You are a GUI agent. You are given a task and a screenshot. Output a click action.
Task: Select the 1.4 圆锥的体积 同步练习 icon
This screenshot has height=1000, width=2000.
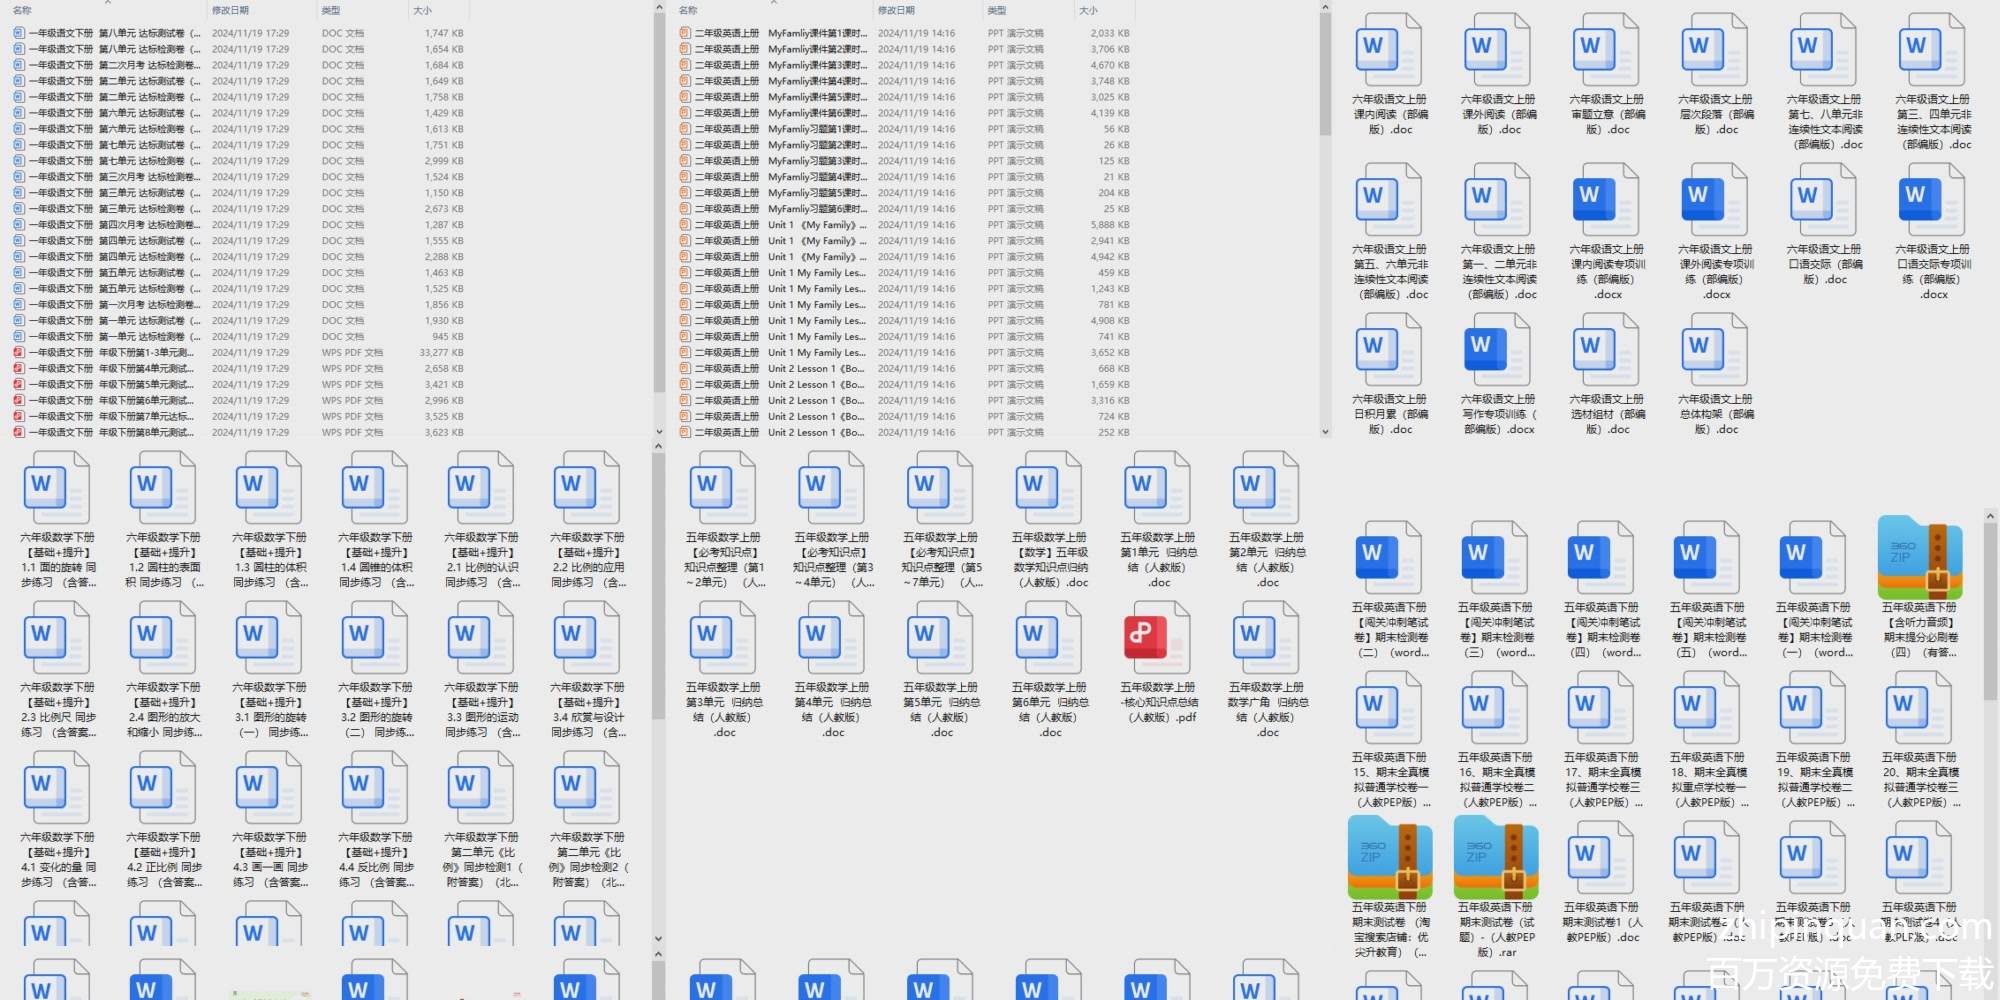(375, 488)
